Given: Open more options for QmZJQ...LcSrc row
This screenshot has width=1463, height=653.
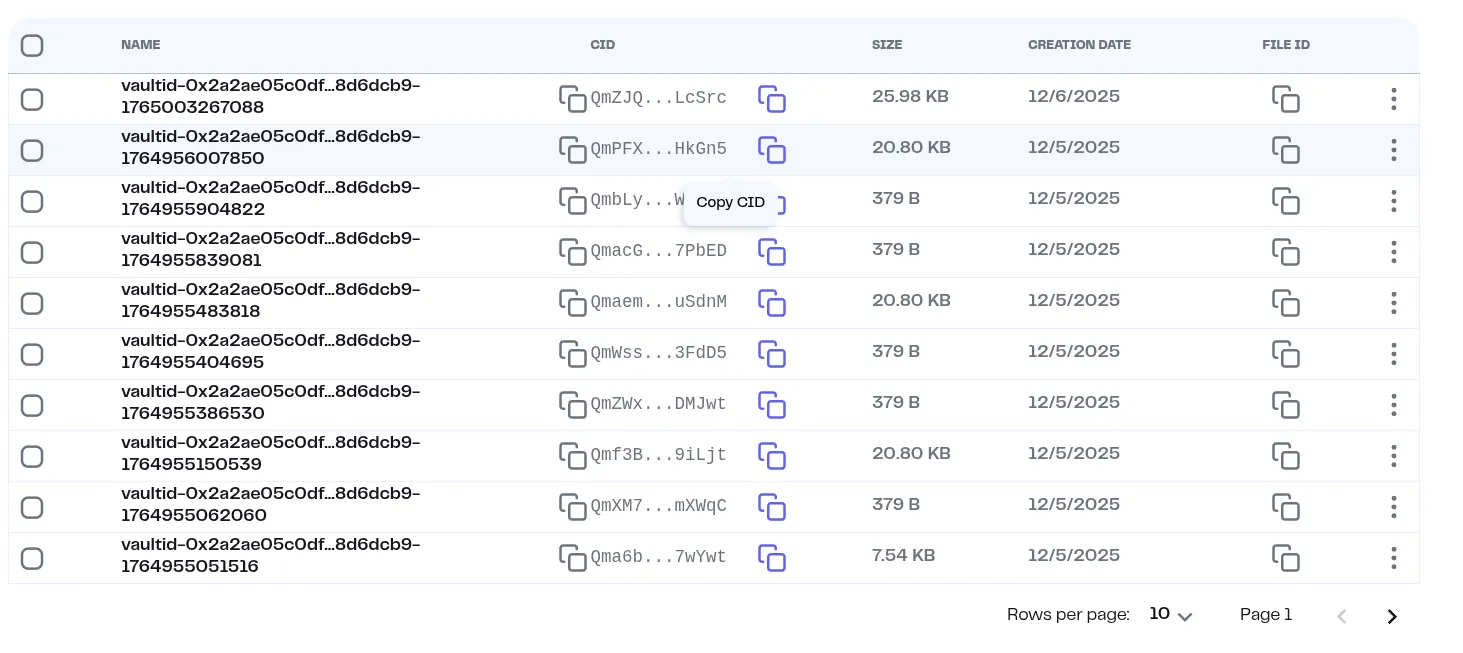Looking at the screenshot, I should tap(1393, 98).
